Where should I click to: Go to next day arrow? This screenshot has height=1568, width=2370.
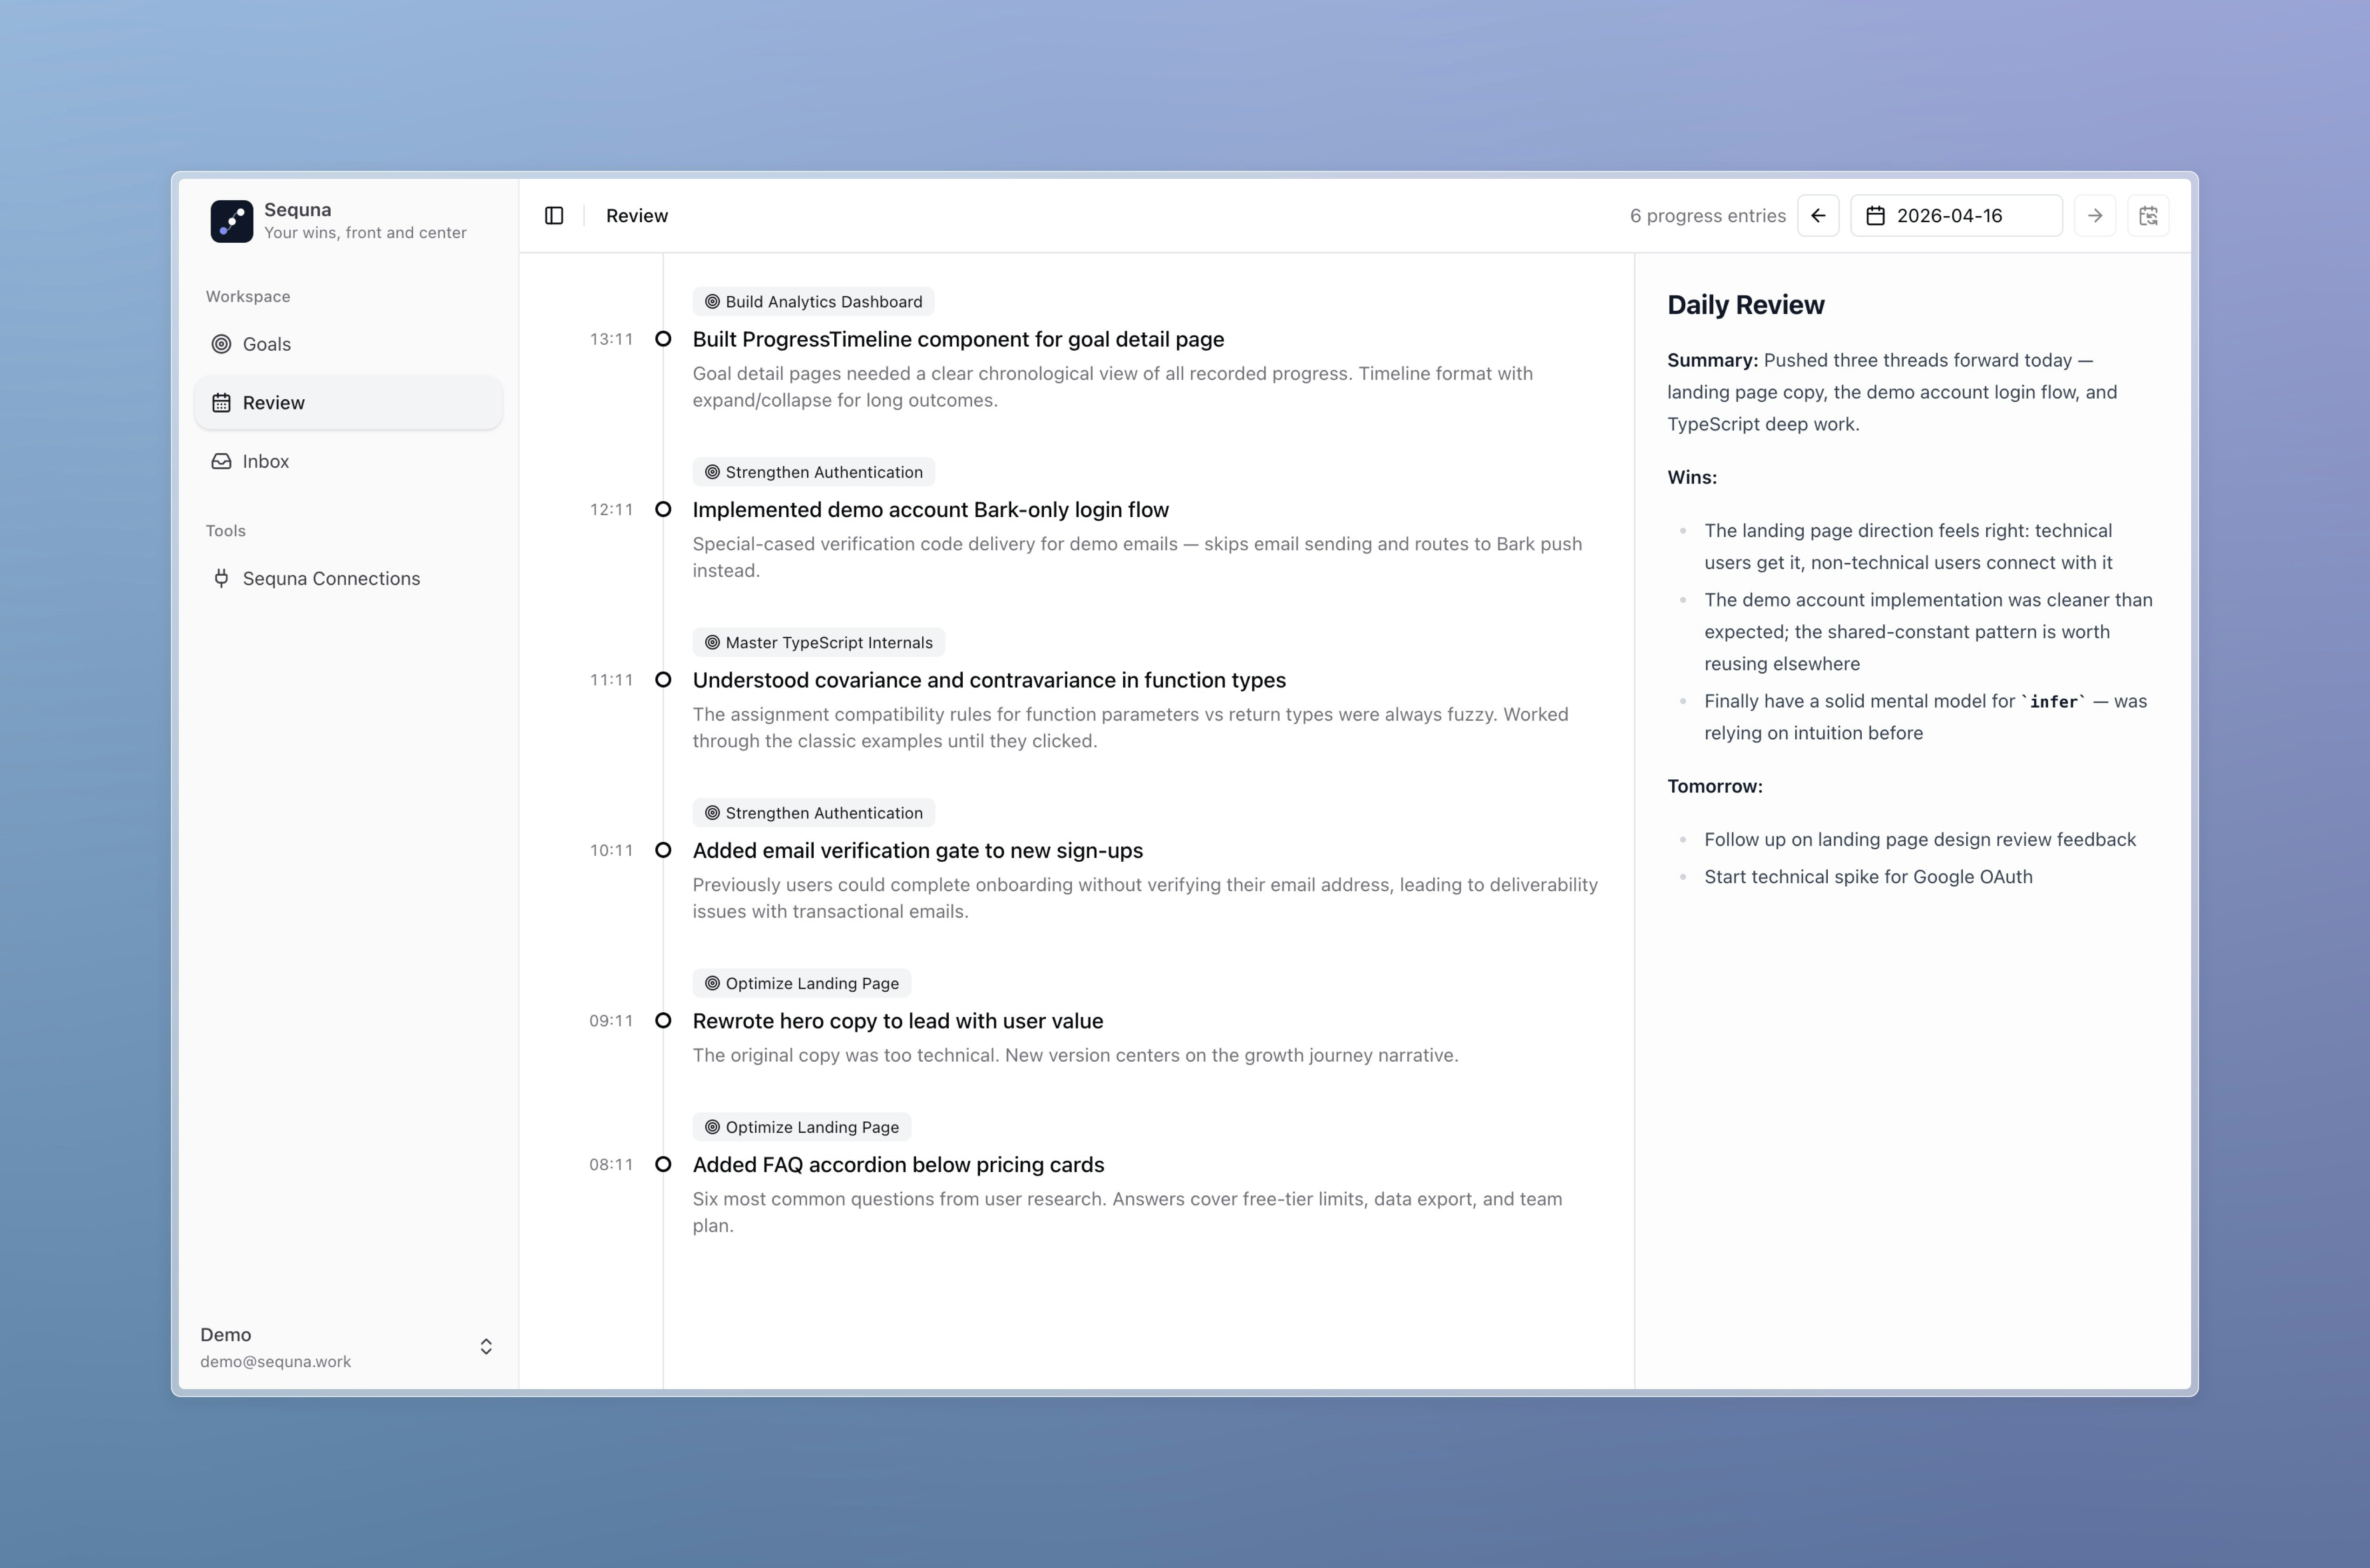2095,216
